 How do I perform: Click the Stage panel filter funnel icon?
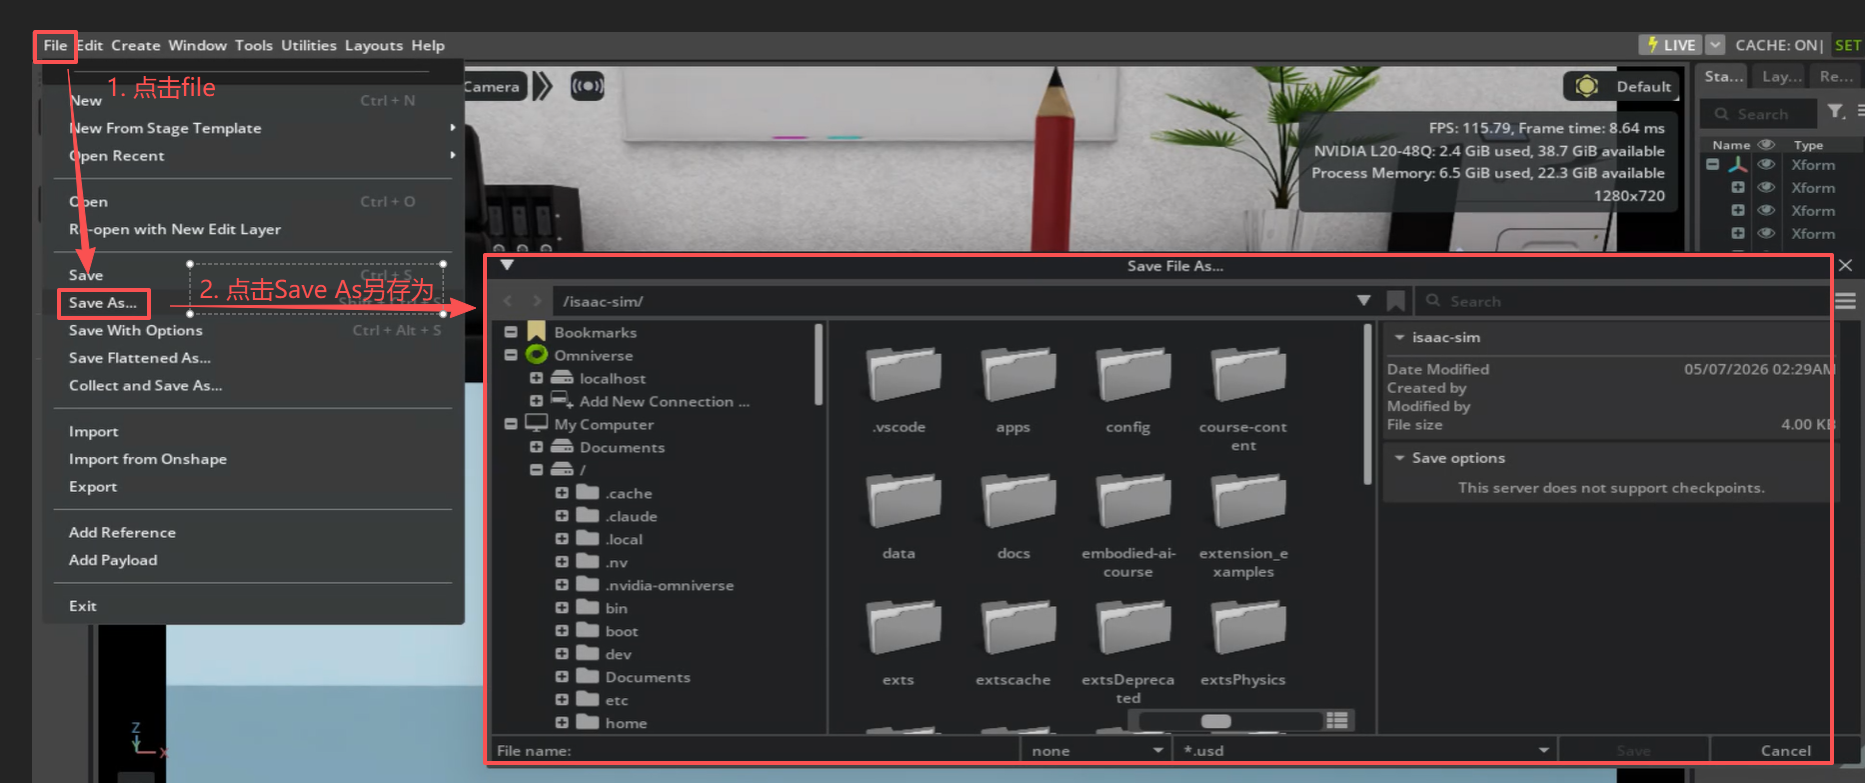tap(1836, 112)
